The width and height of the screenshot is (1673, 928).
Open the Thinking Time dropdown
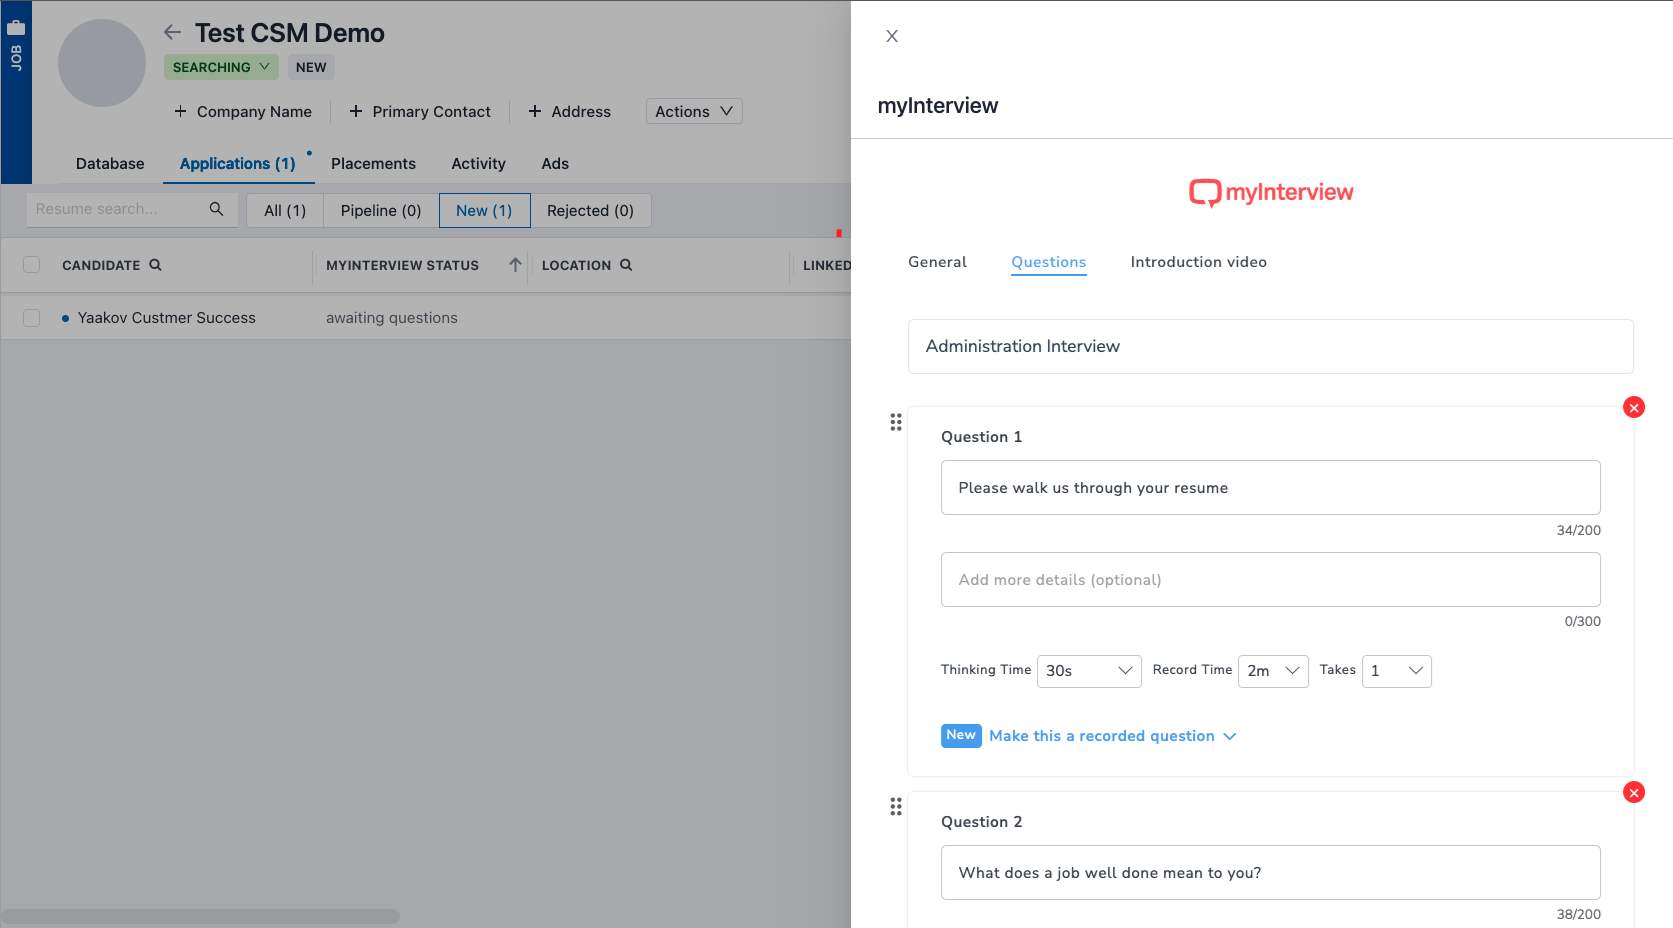1088,671
